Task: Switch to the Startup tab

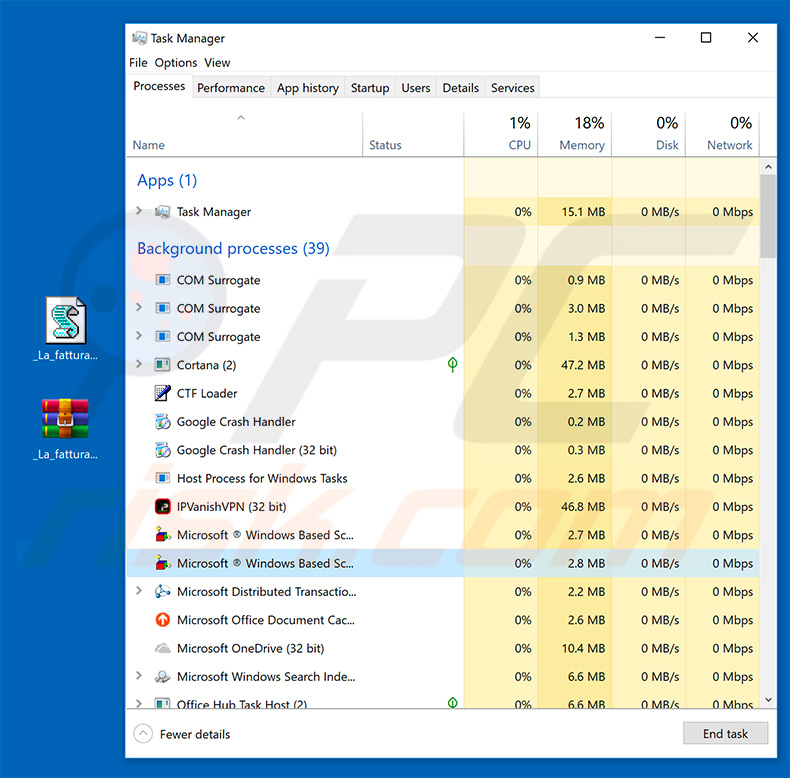Action: (370, 88)
